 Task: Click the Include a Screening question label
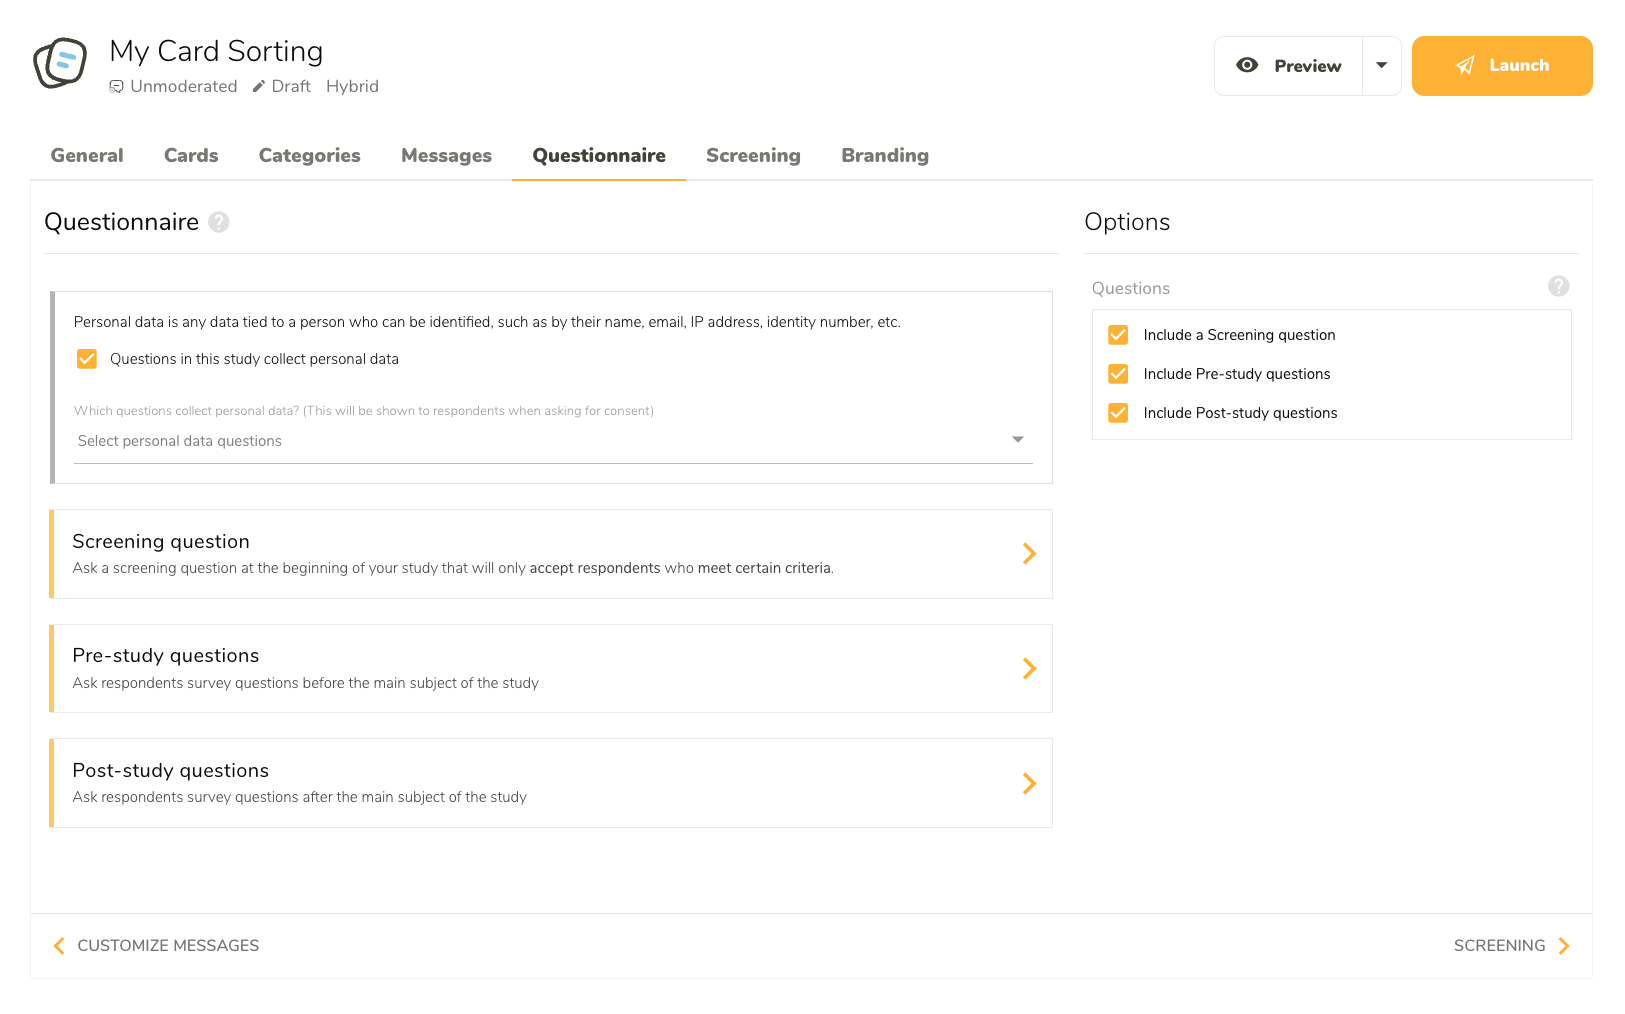[x=1240, y=335]
